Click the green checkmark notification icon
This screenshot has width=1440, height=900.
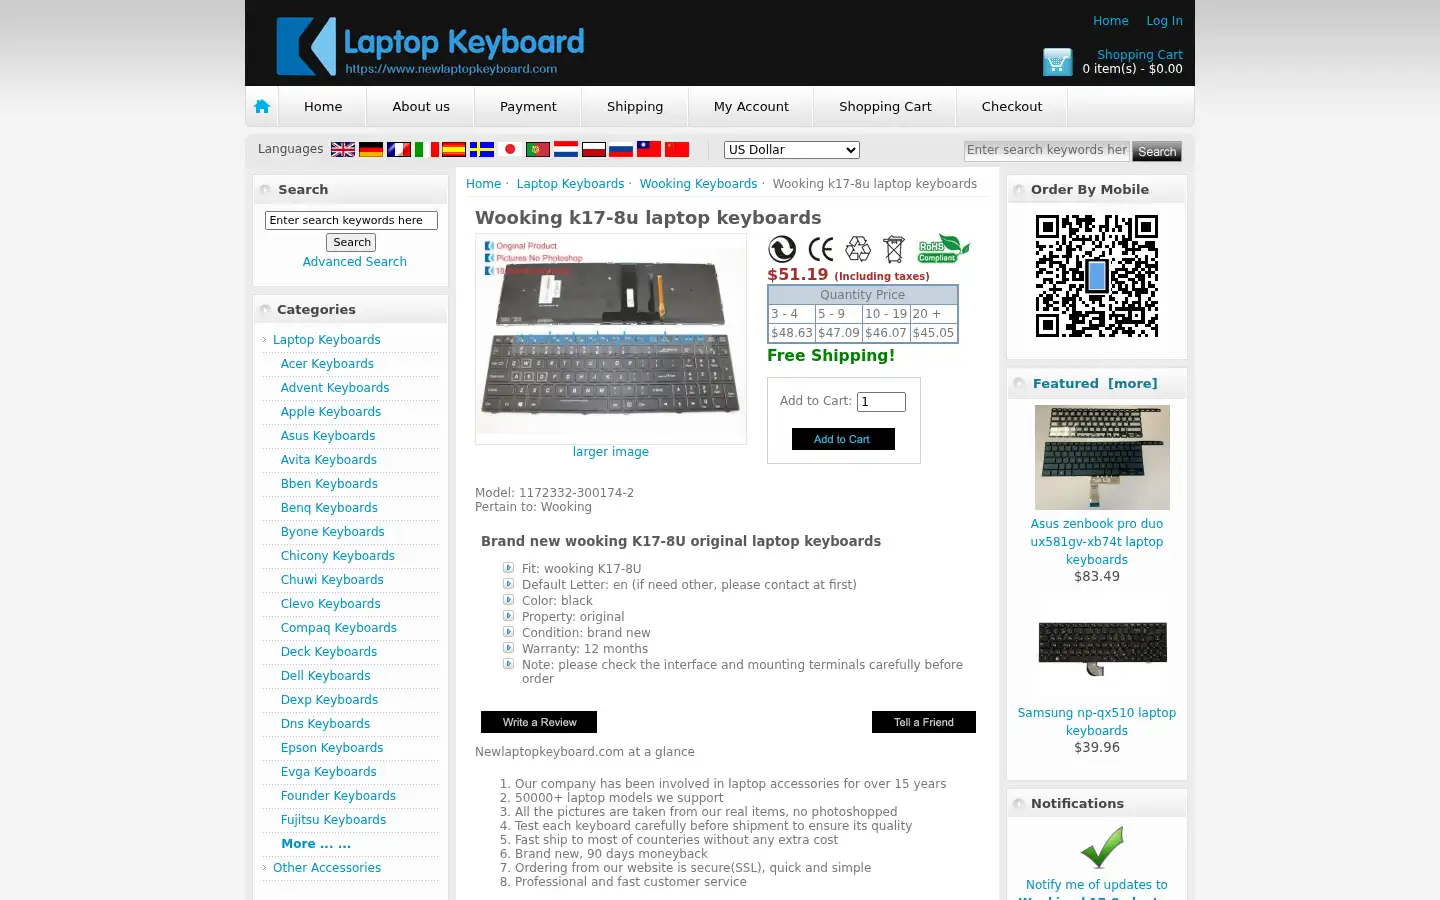click(1102, 847)
